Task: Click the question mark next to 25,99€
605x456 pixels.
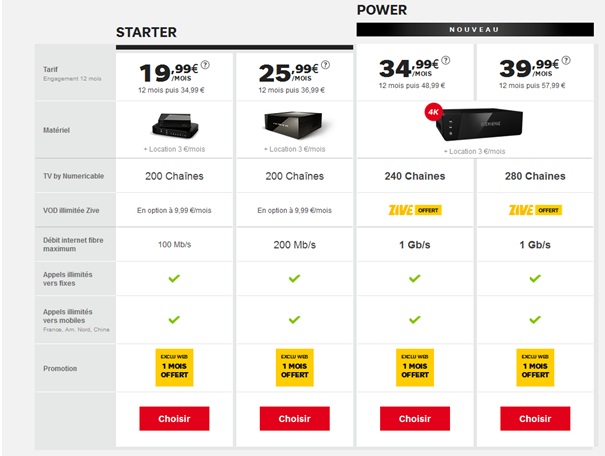Action: point(324,67)
